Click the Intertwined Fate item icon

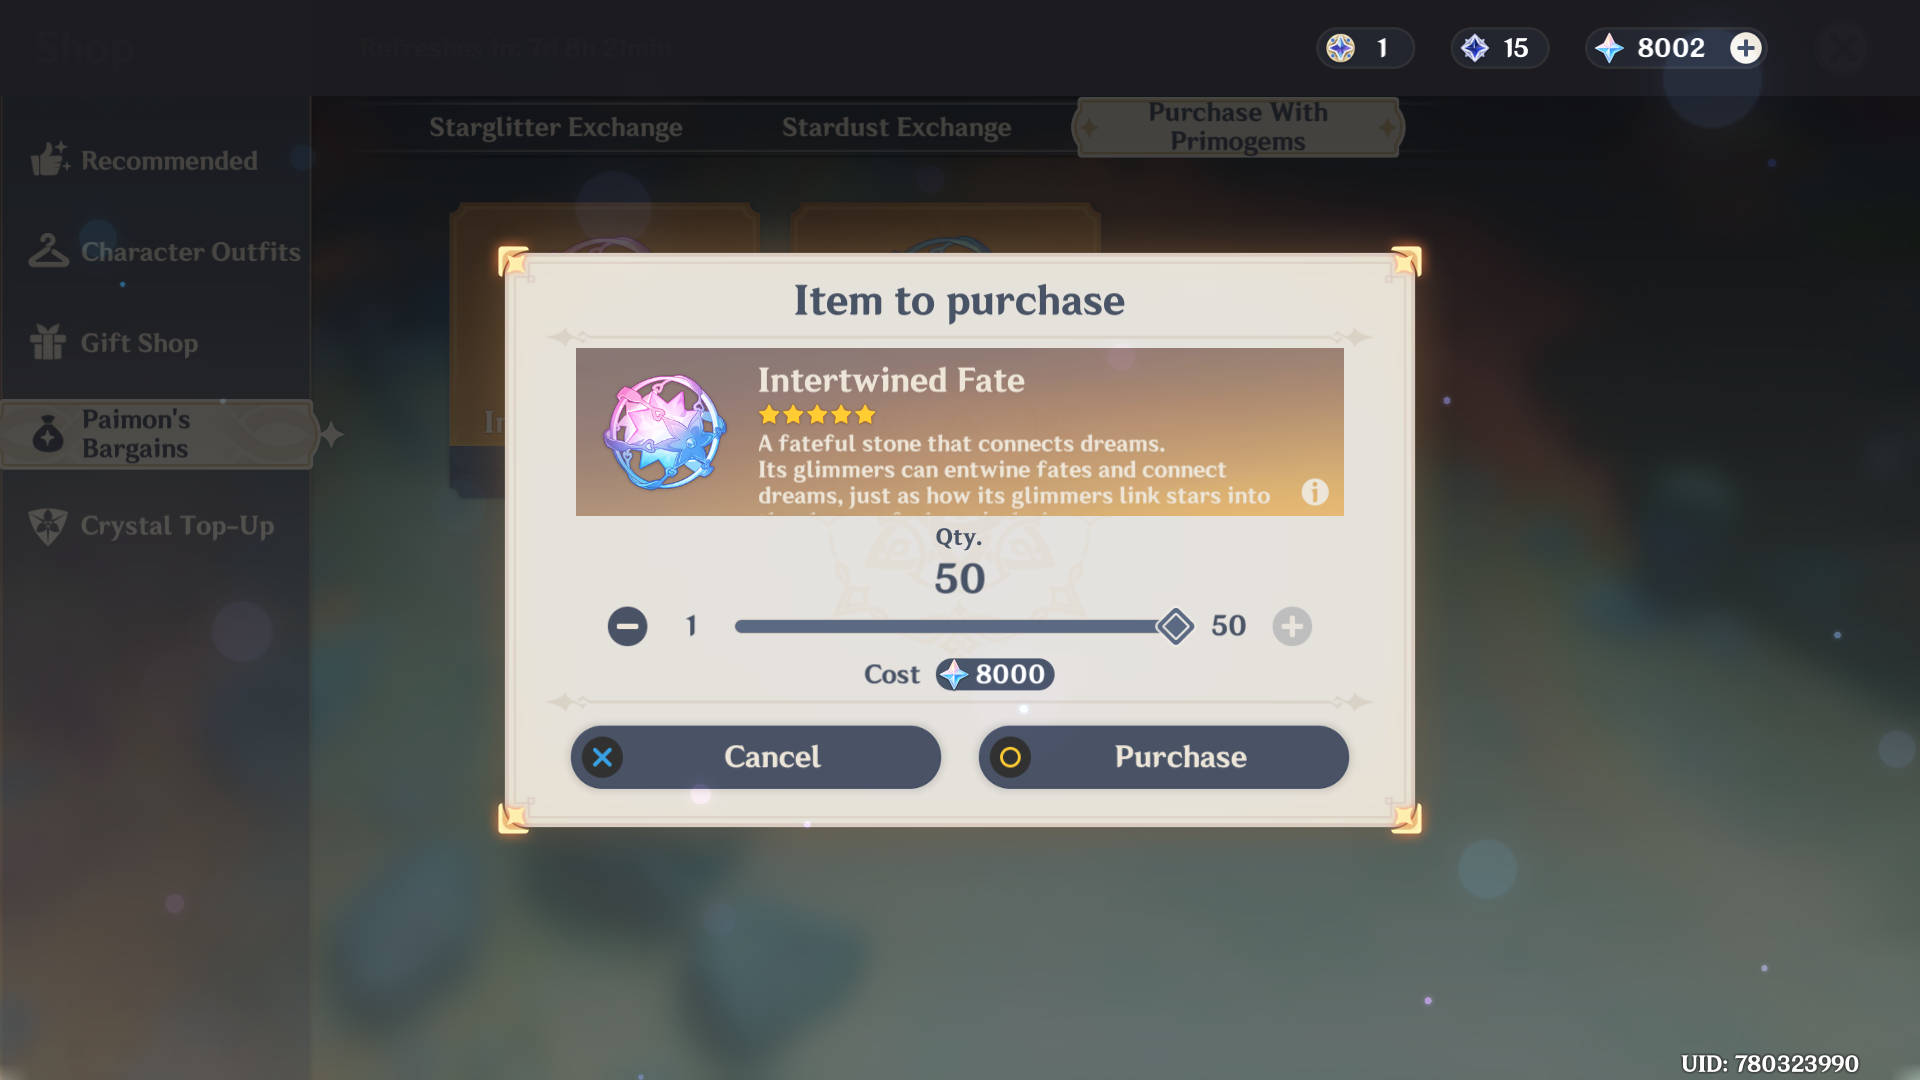664,432
